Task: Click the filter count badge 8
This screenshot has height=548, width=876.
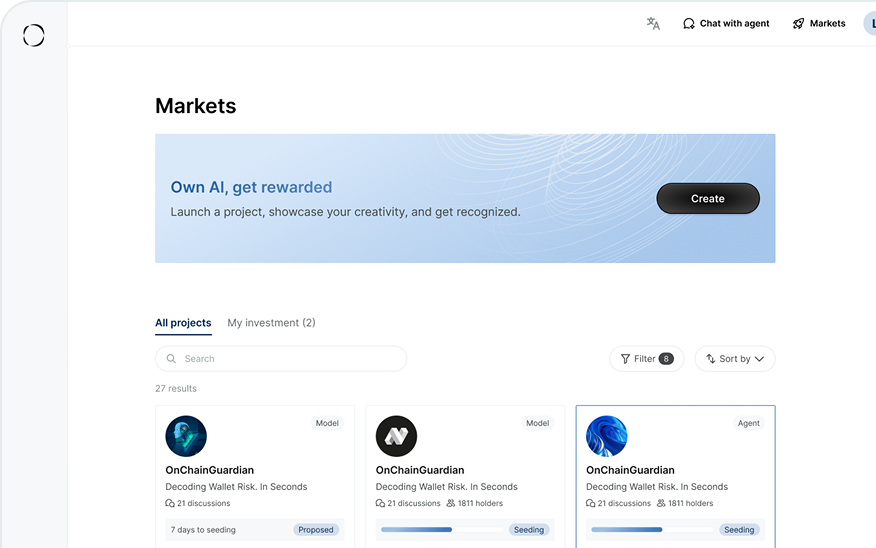Action: 666,359
